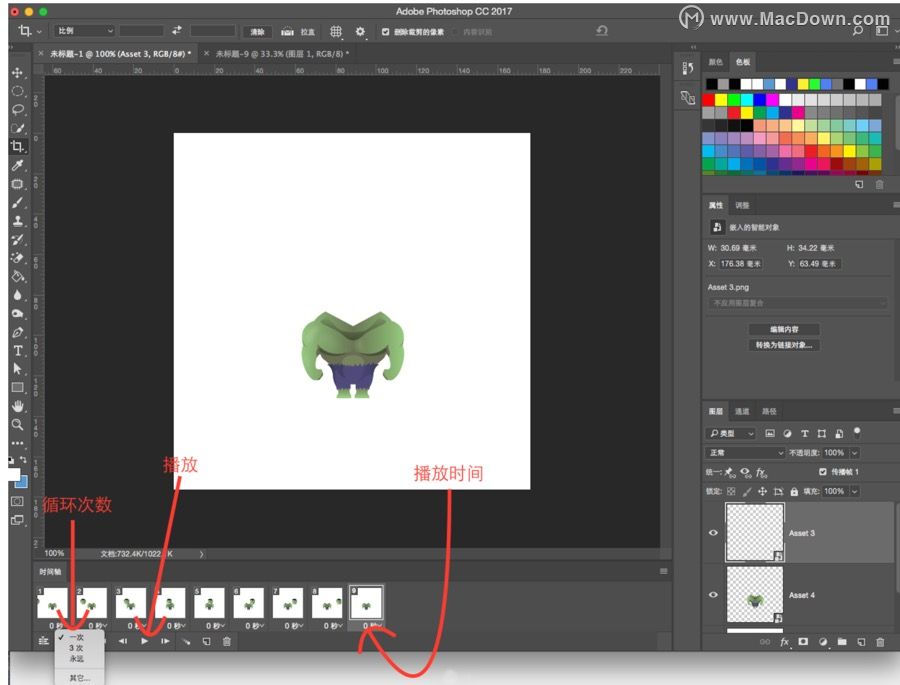
Task: Click the crop overlay grid icon
Action: [336, 32]
